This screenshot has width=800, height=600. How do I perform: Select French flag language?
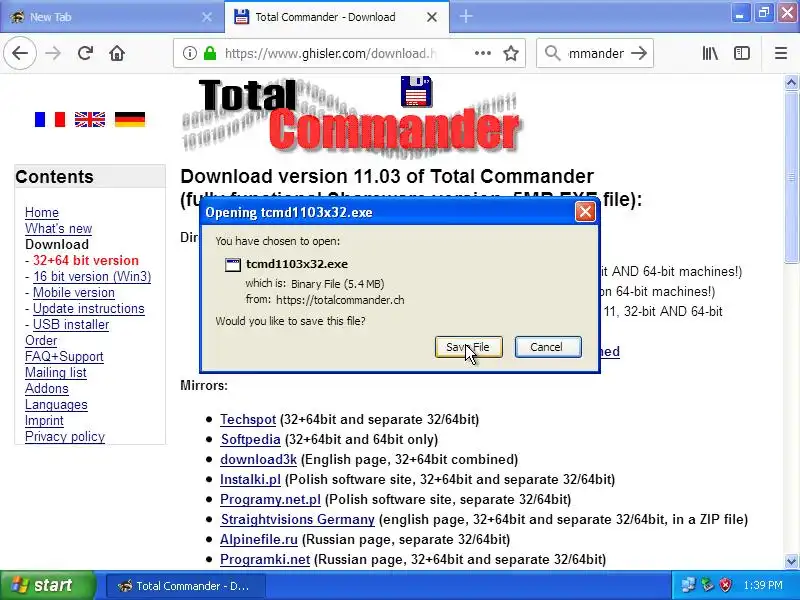(x=49, y=119)
